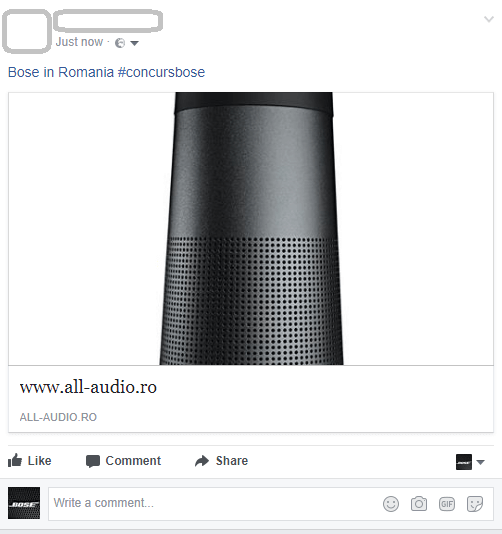Open the post audience dropdown arrow
The width and height of the screenshot is (502, 534).
[x=135, y=43]
